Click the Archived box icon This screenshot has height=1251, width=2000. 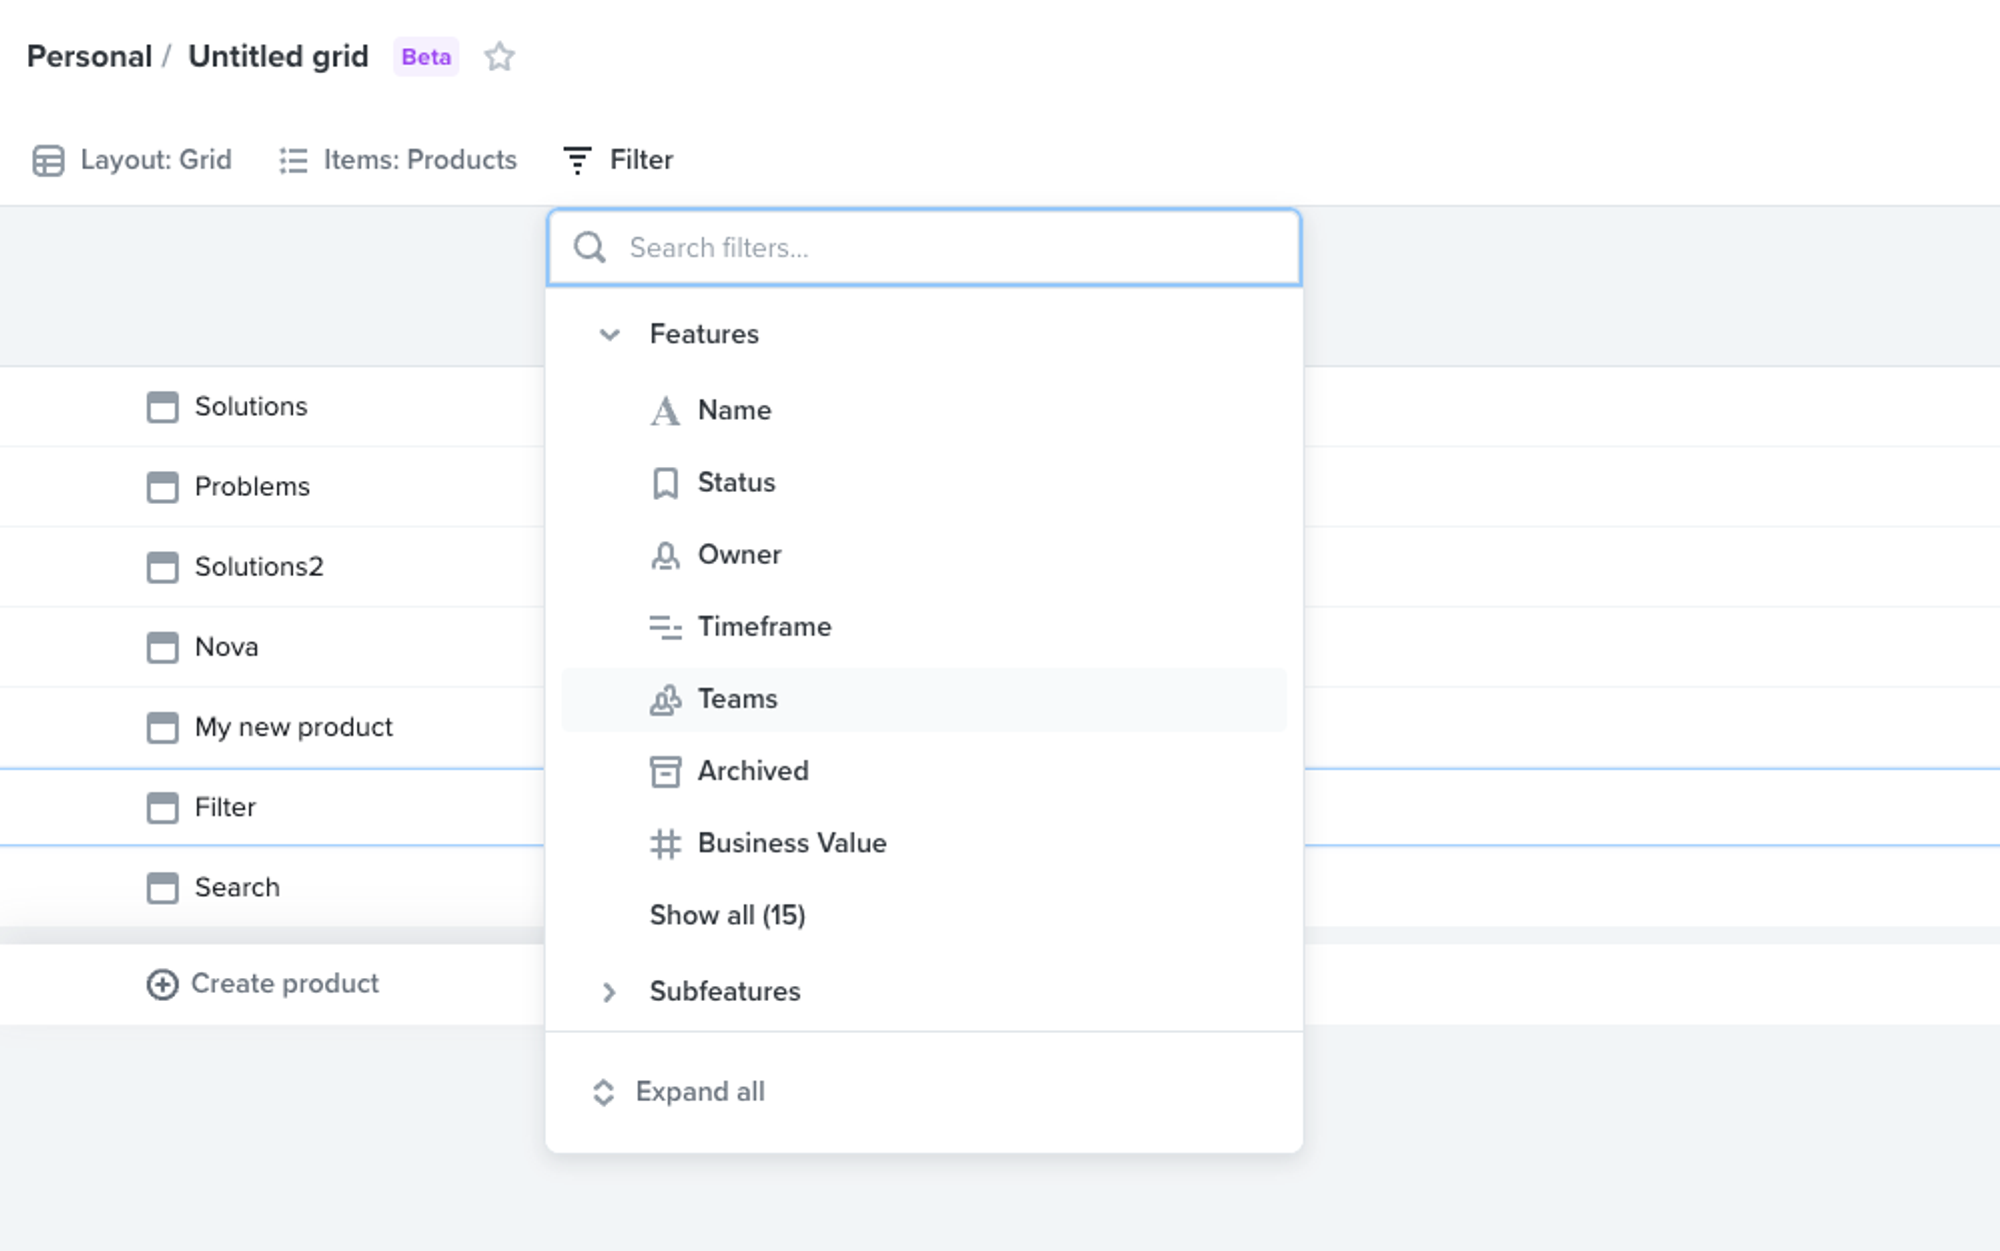663,771
